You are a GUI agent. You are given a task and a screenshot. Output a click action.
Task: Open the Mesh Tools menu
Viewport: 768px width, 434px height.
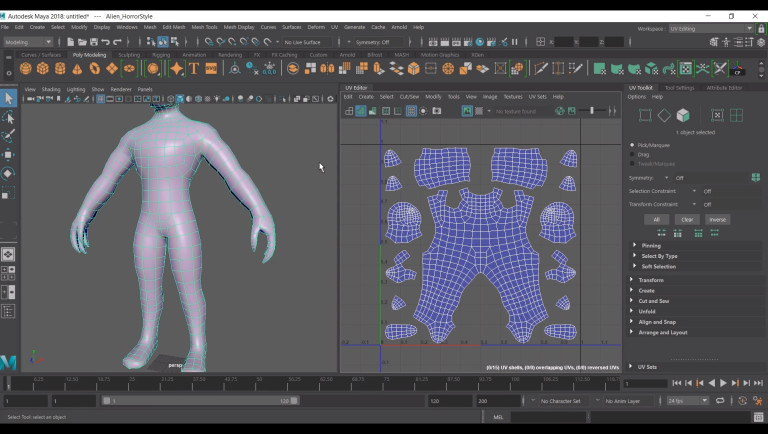tap(204, 27)
